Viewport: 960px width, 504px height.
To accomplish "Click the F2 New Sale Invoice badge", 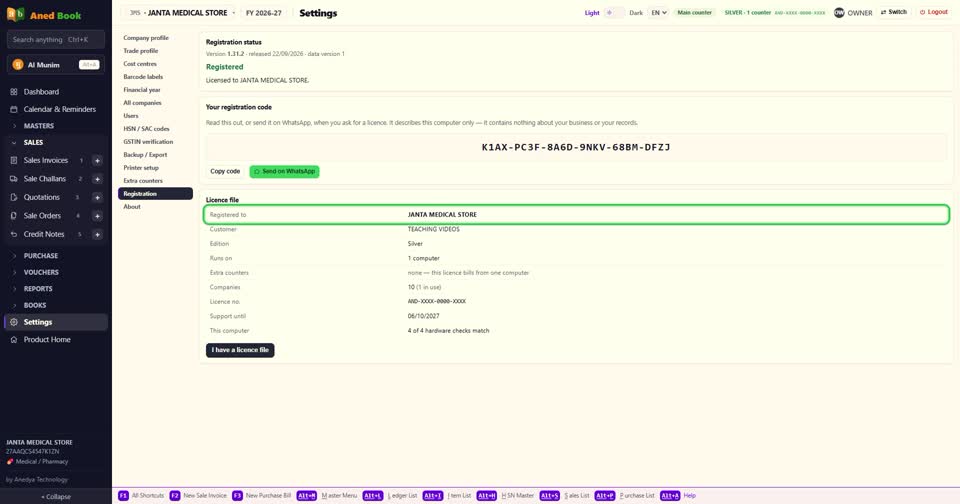I will [175, 495].
